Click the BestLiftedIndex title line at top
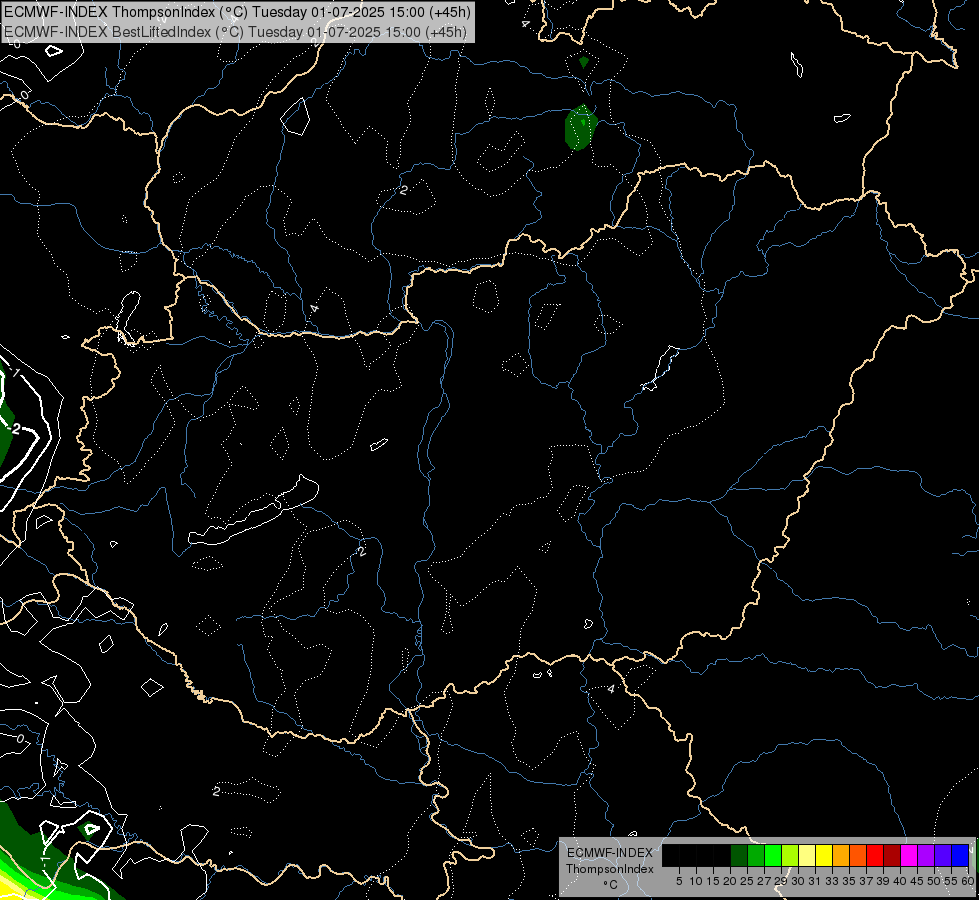 [235, 32]
